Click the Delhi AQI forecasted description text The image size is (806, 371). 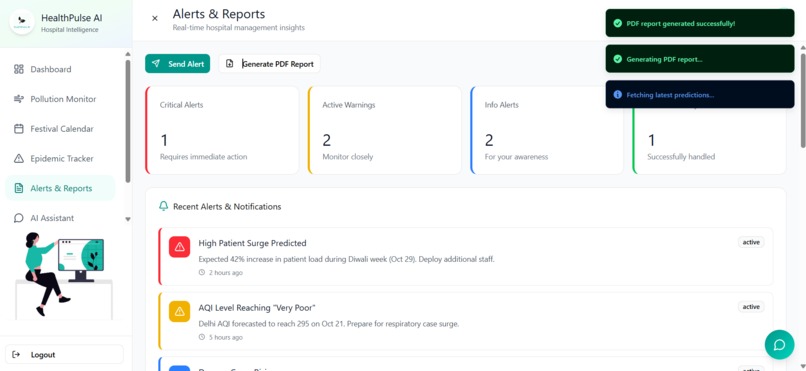[x=328, y=324]
